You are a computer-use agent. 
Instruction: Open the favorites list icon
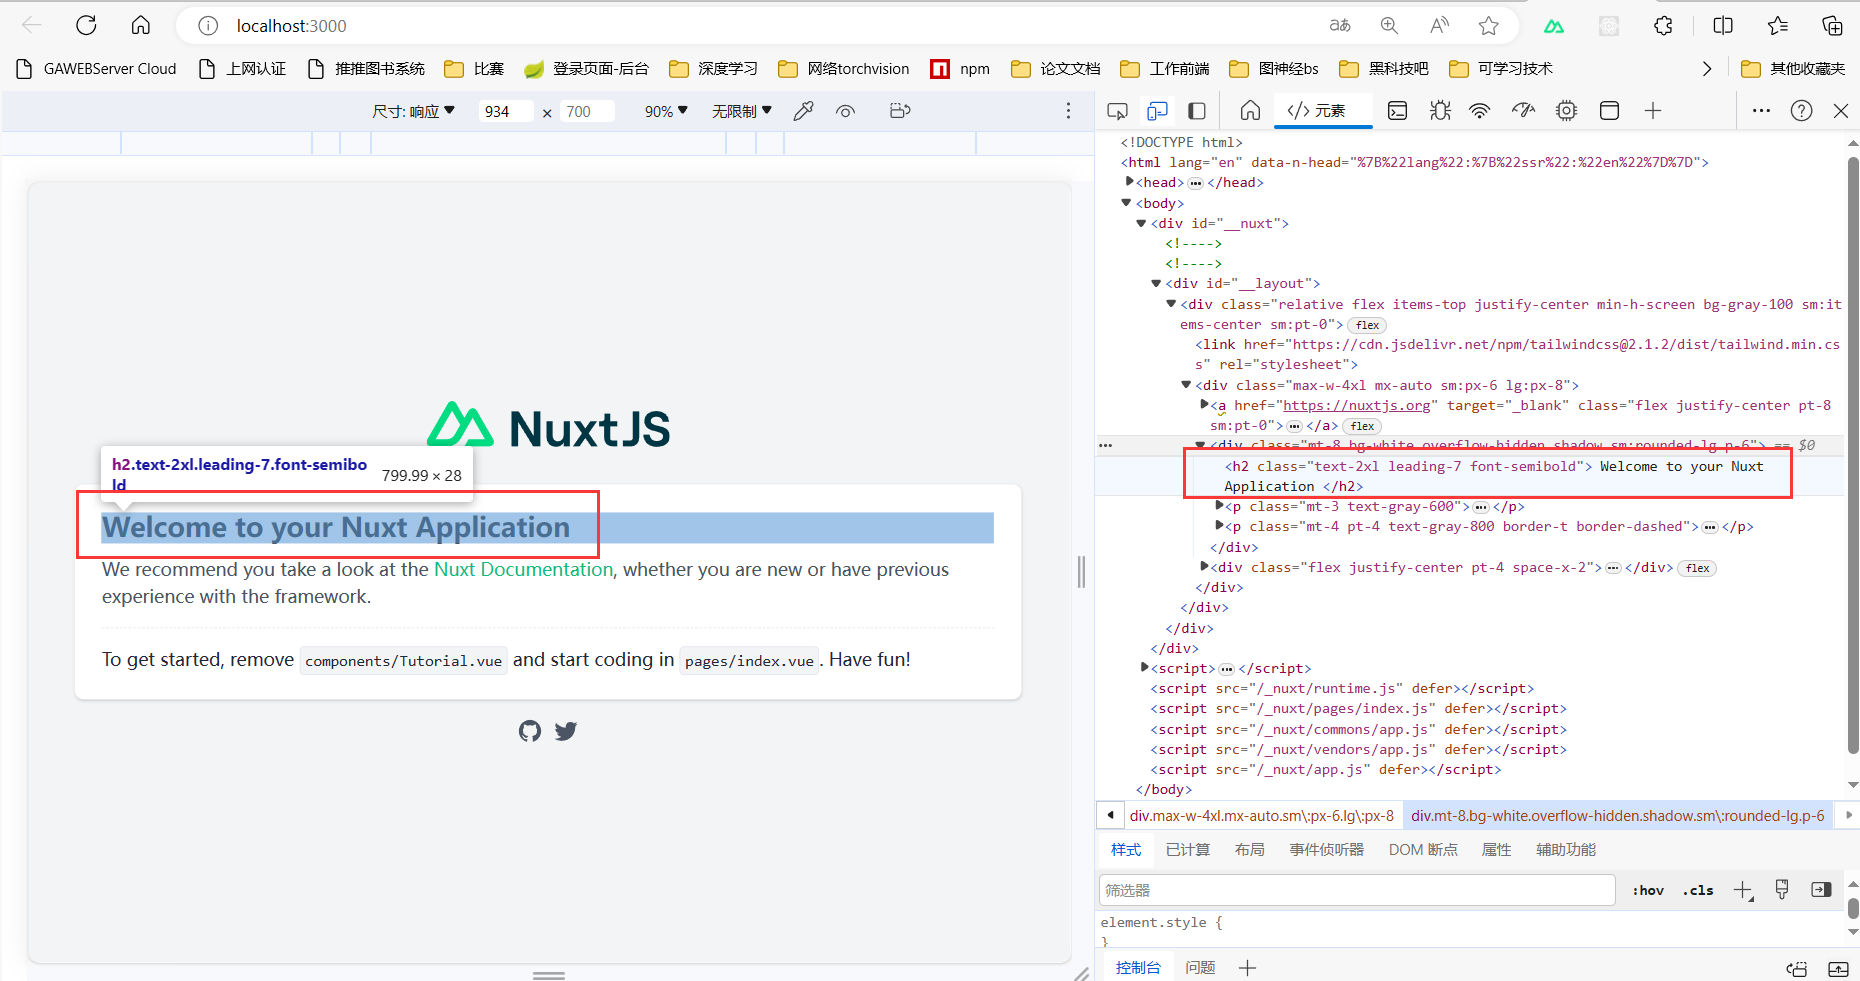[1778, 26]
